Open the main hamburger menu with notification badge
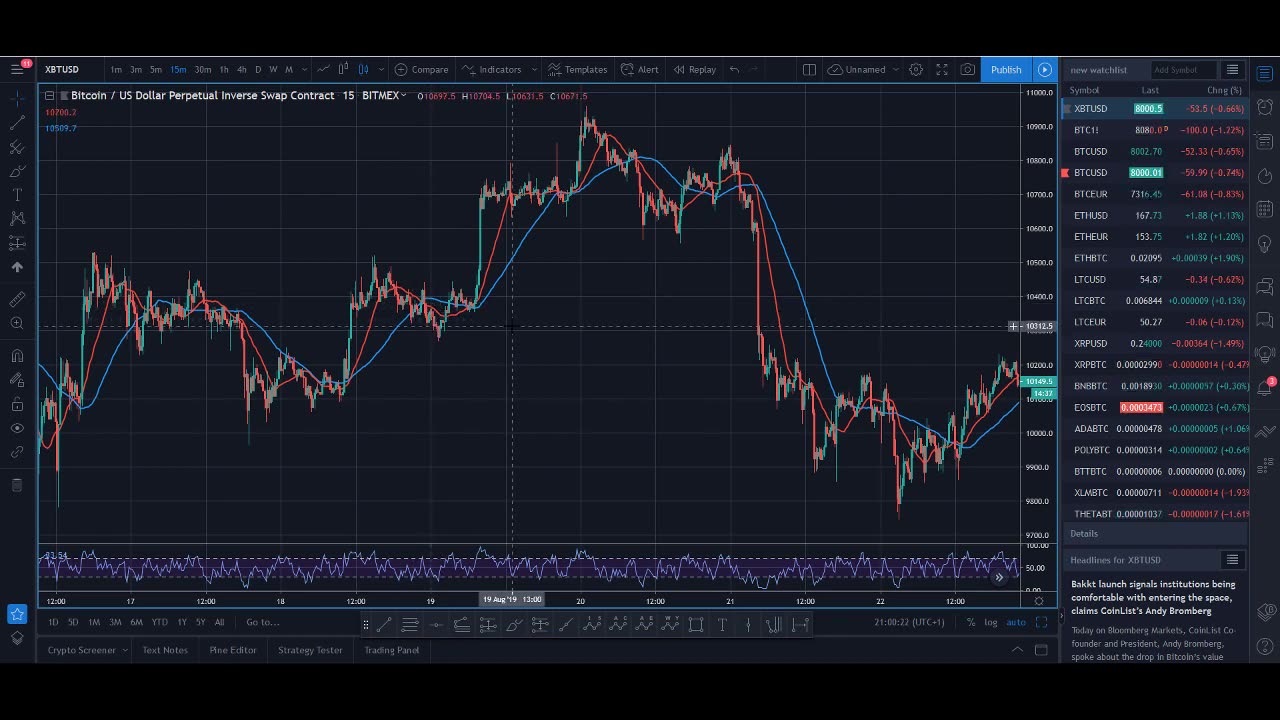This screenshot has width=1280, height=720. click(17, 69)
